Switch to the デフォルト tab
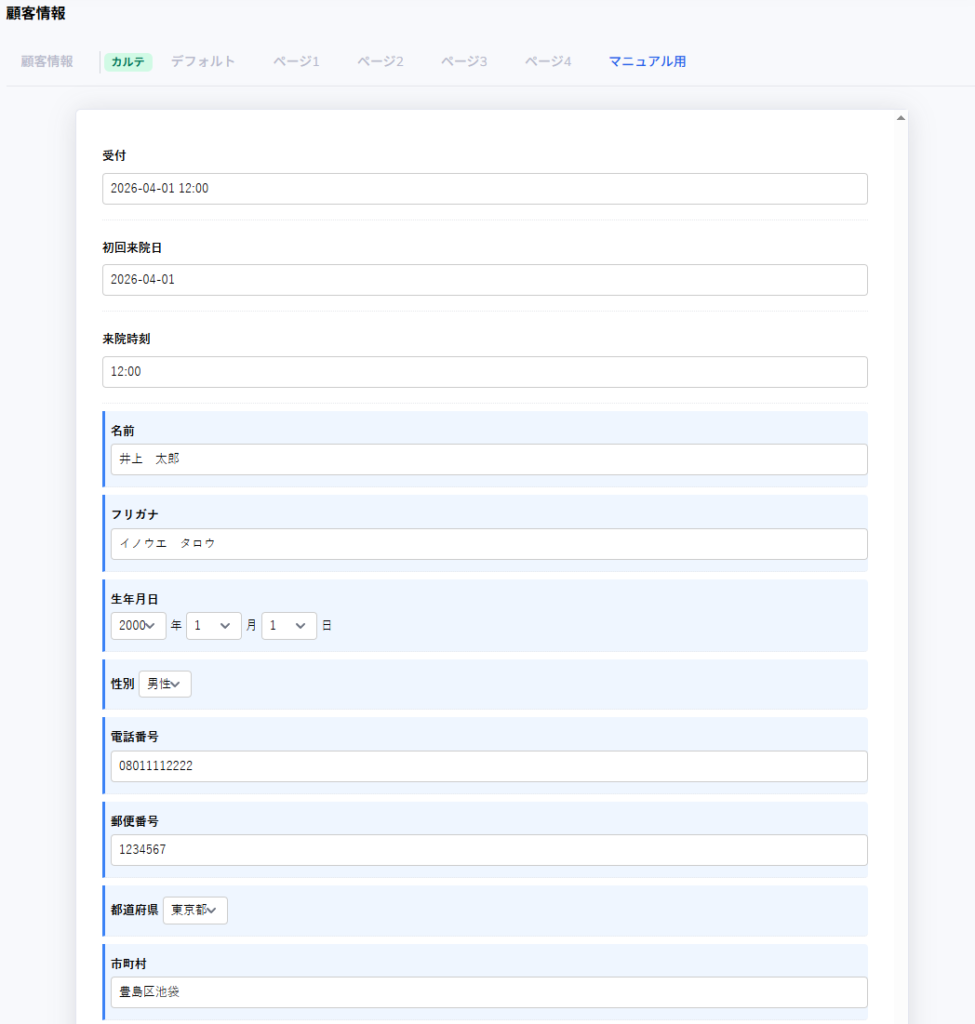975x1024 pixels. [x=203, y=62]
